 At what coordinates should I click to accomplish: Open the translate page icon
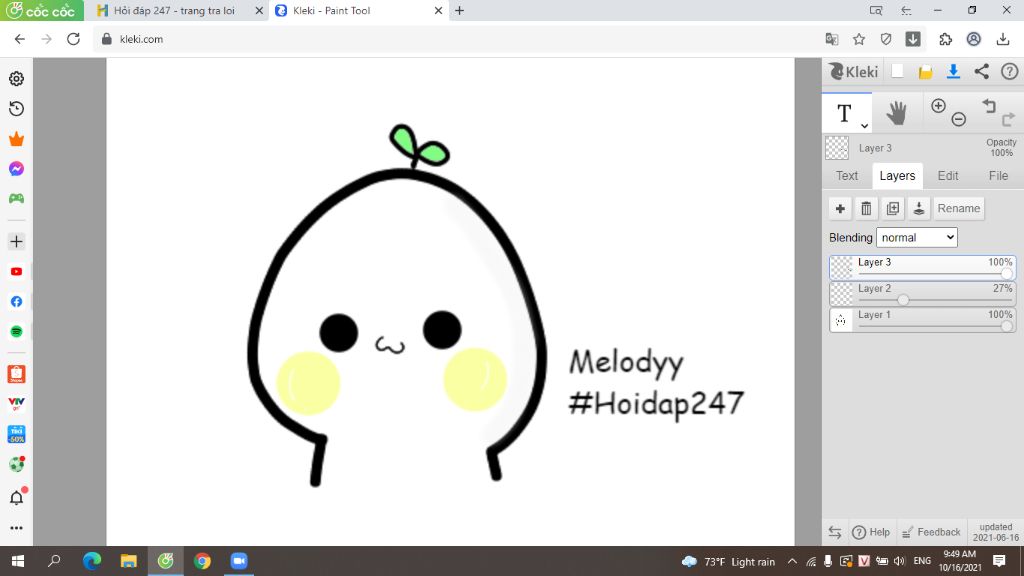[831, 39]
